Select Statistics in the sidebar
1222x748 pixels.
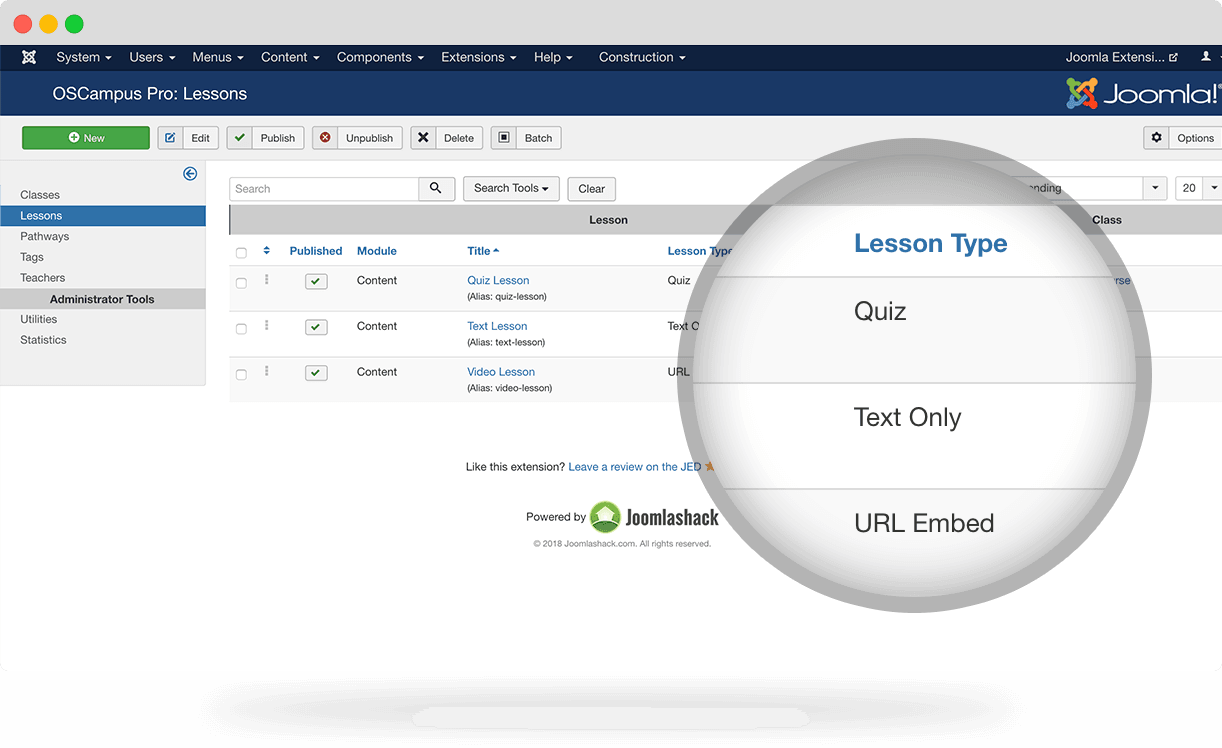[43, 340]
